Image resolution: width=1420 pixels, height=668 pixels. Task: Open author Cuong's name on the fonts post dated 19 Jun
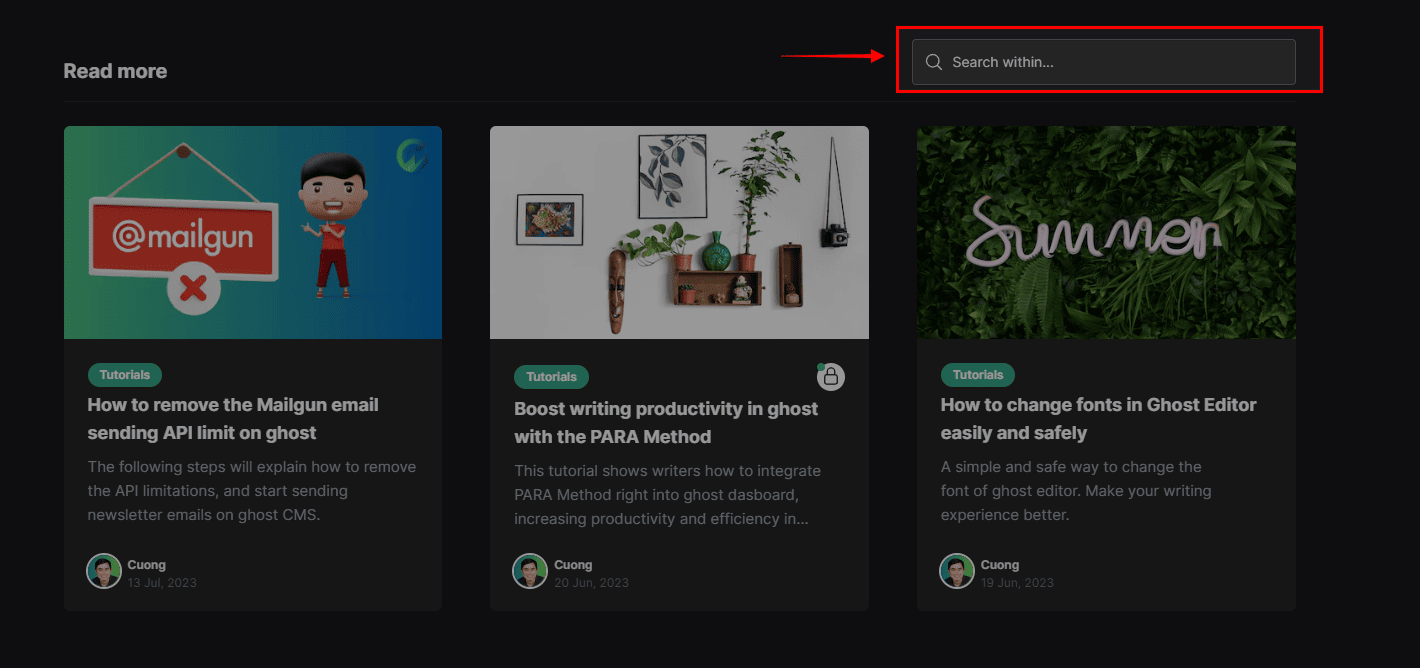point(999,565)
